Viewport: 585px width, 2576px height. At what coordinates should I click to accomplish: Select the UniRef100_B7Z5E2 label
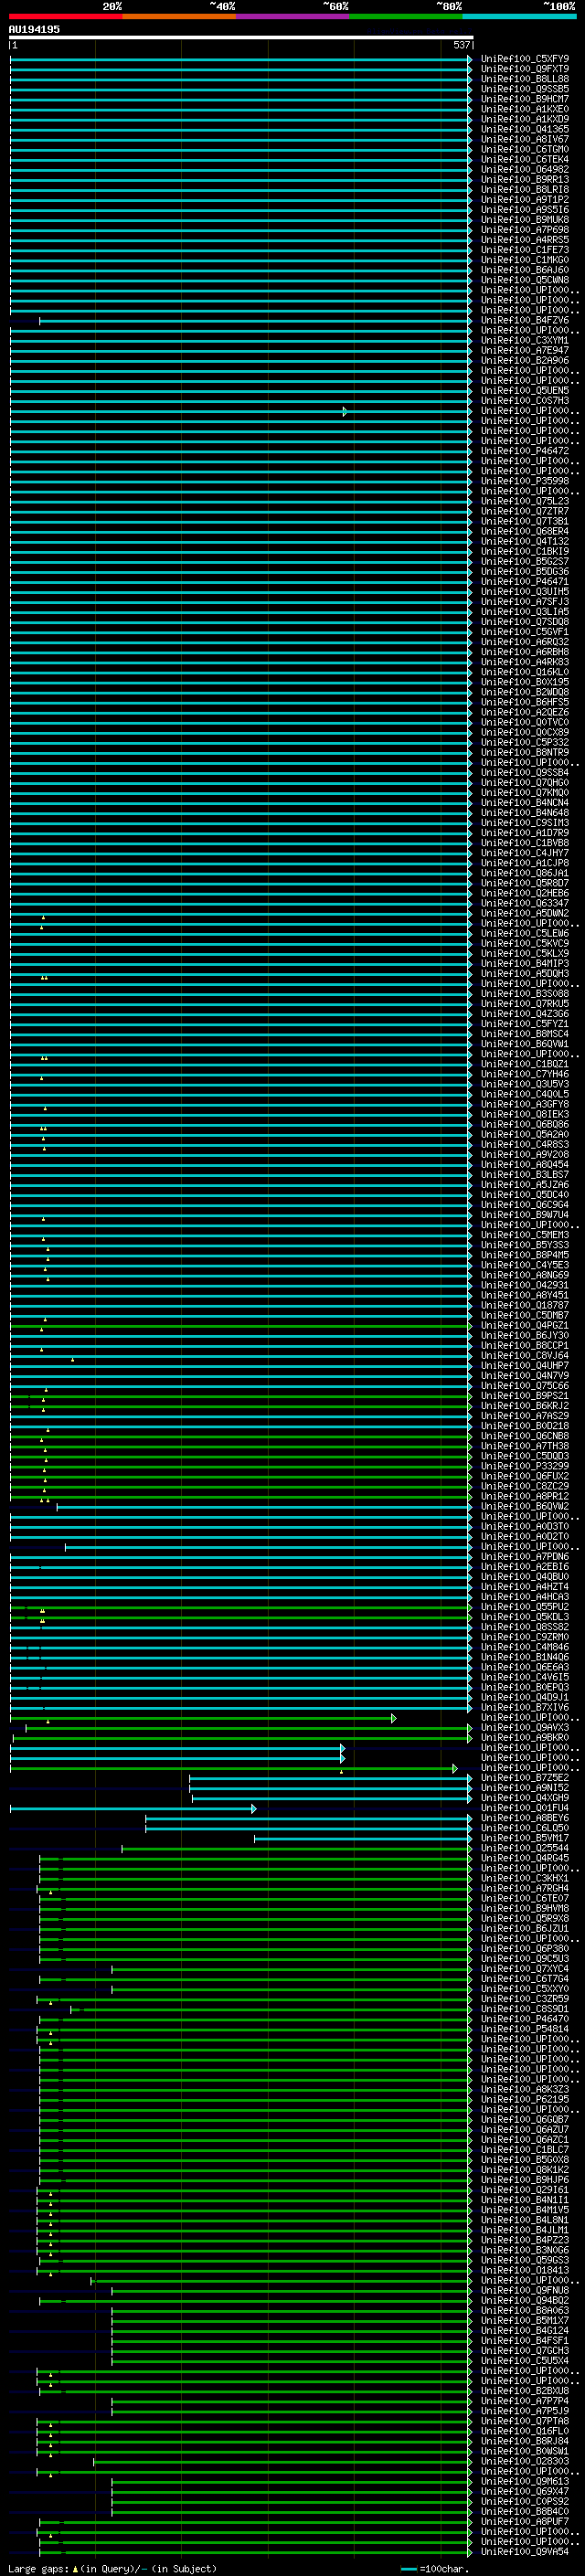(x=525, y=1777)
